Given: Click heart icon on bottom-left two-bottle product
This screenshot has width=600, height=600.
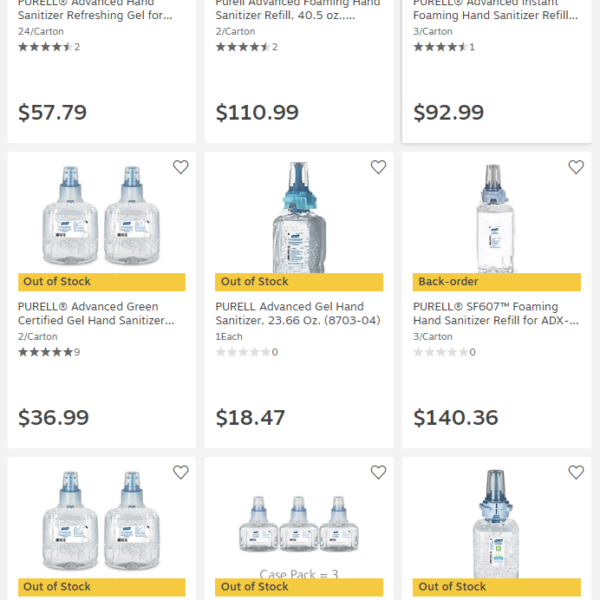Looking at the screenshot, I should 180,472.
